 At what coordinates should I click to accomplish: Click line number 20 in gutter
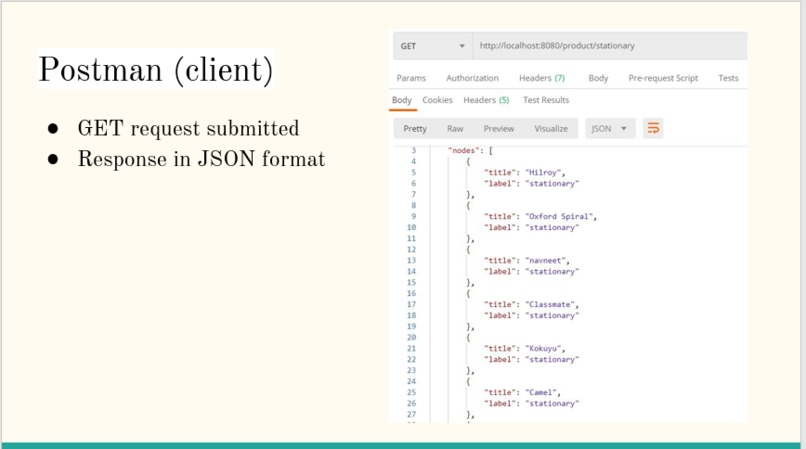coord(411,337)
